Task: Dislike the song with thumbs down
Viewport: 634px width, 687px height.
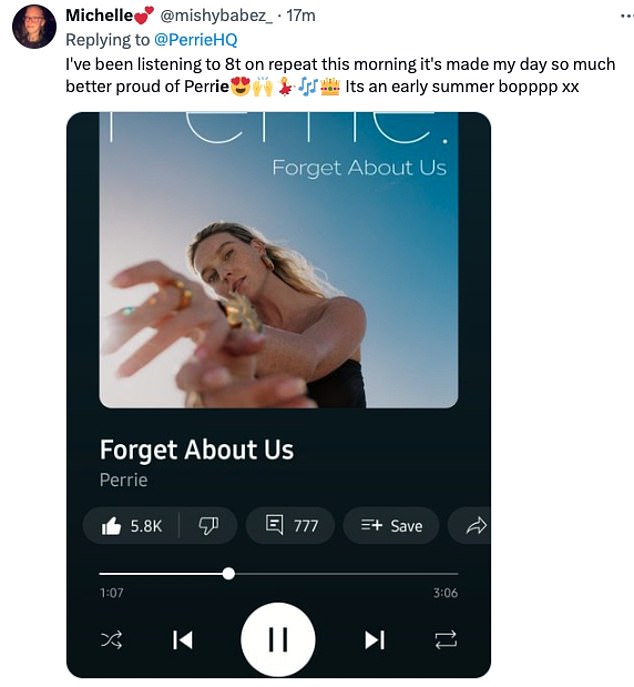Action: [208, 525]
